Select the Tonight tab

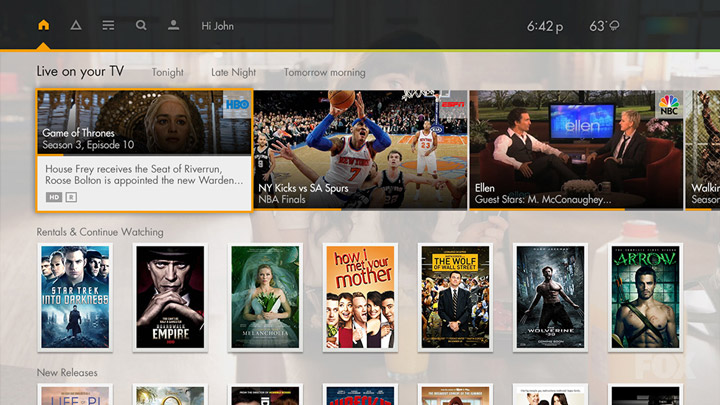click(167, 72)
